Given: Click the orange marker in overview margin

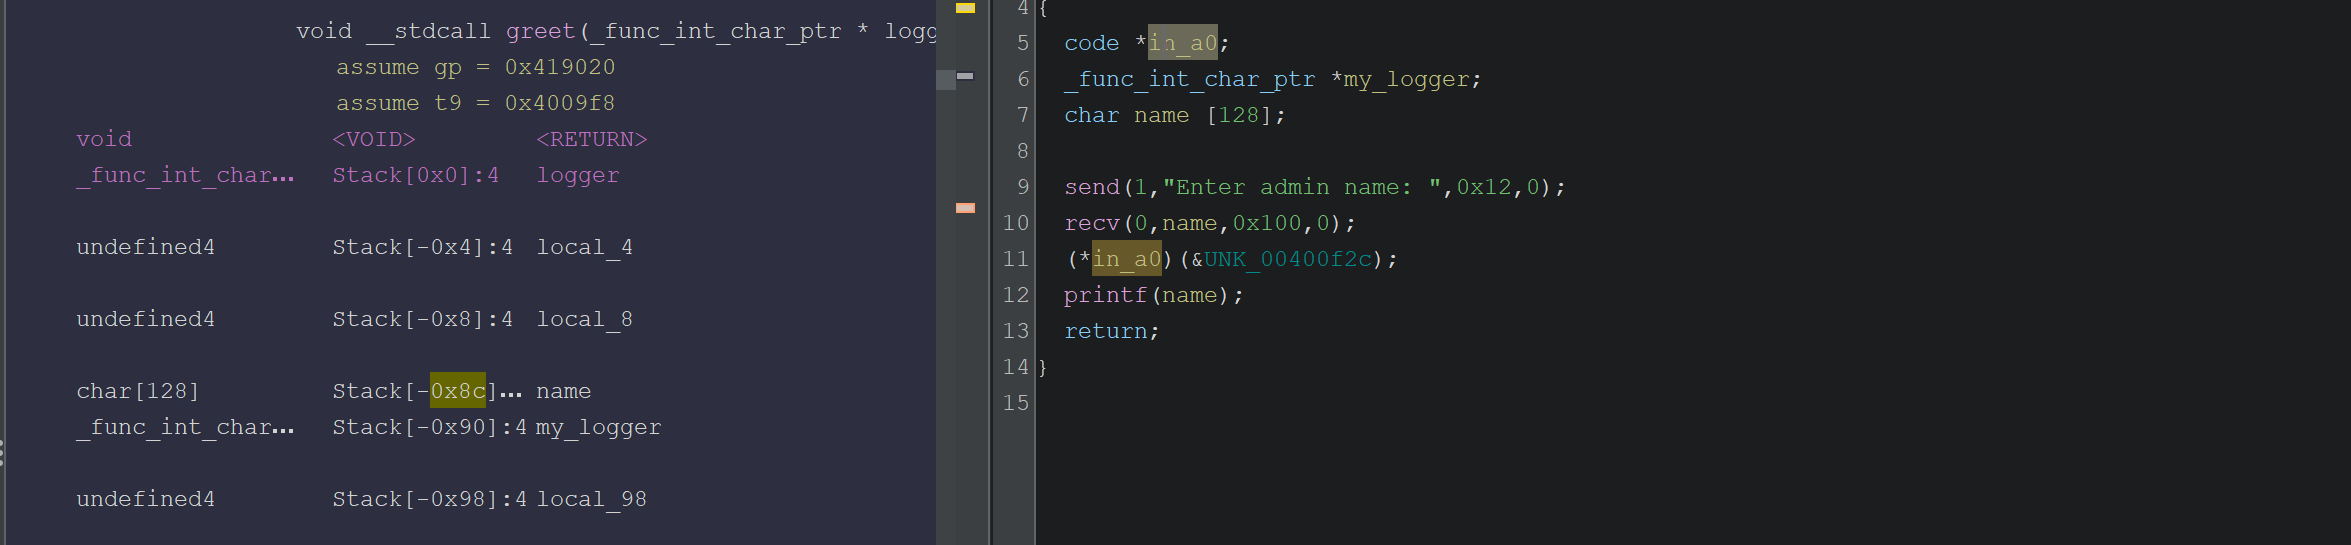Looking at the screenshot, I should (x=965, y=208).
